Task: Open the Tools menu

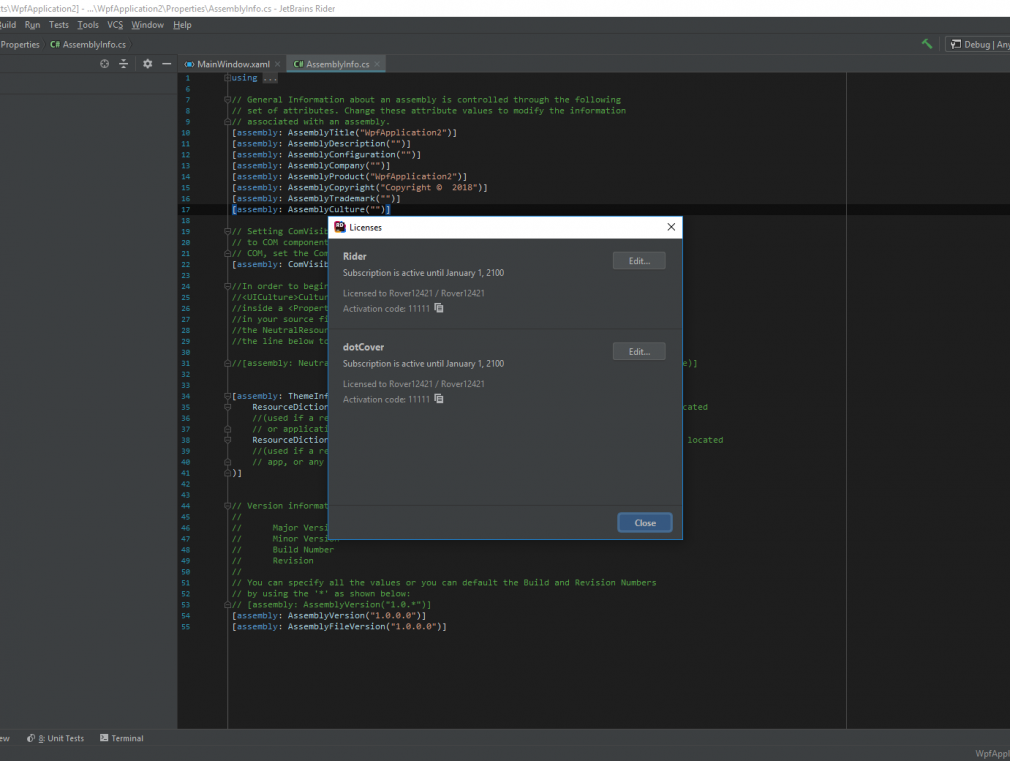Action: (x=88, y=24)
